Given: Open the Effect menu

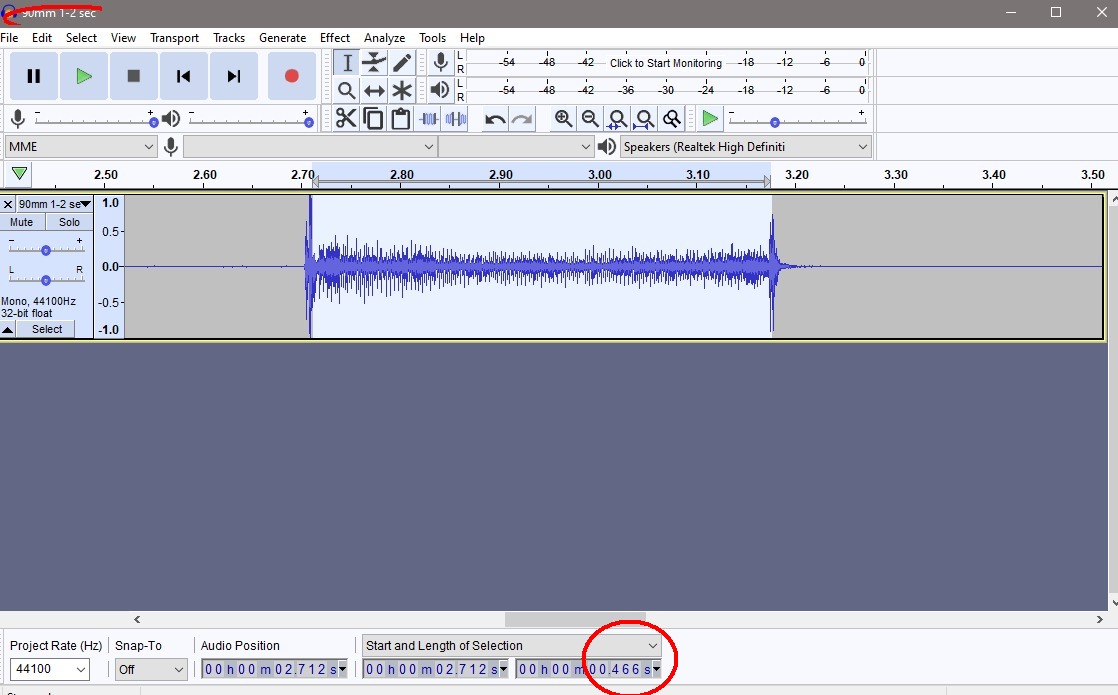Looking at the screenshot, I should tap(334, 38).
